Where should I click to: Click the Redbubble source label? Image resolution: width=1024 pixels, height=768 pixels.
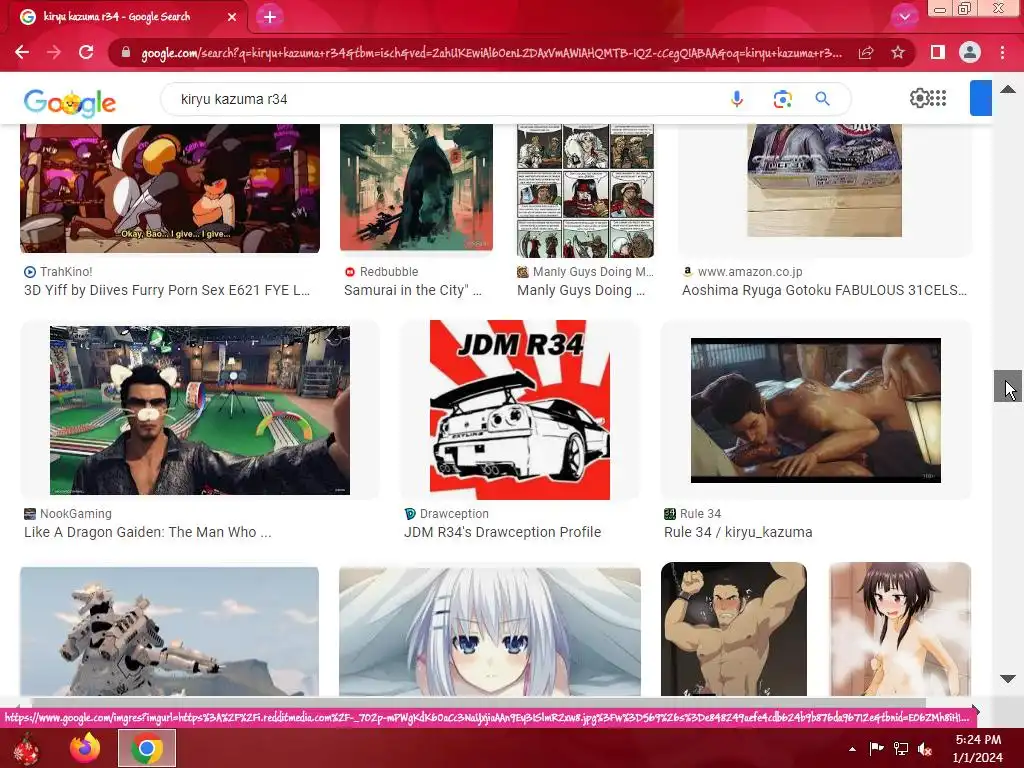click(389, 272)
